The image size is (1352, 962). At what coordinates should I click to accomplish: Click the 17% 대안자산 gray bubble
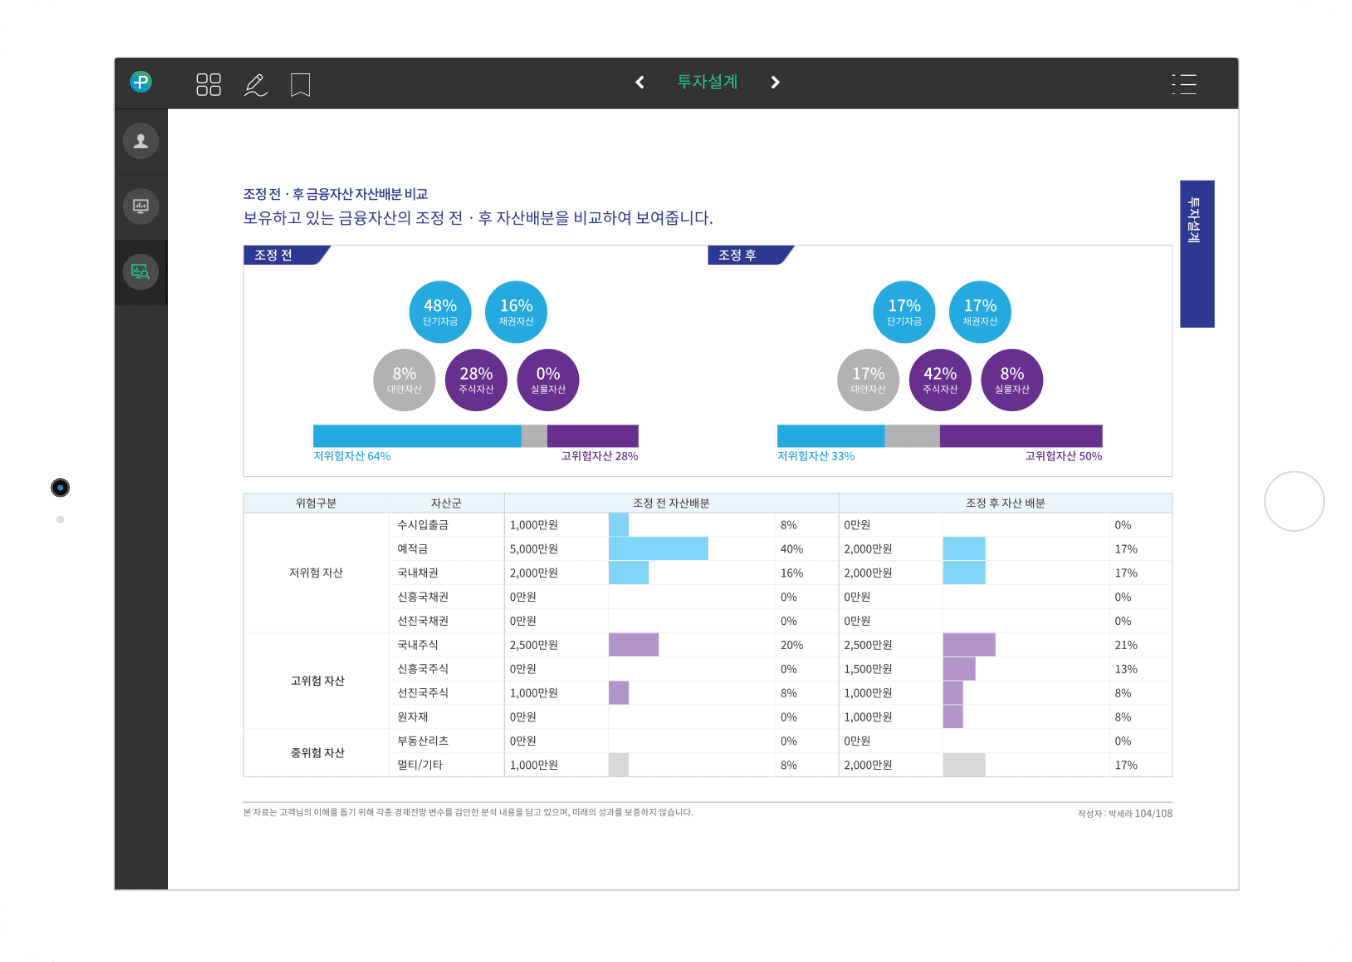click(868, 380)
